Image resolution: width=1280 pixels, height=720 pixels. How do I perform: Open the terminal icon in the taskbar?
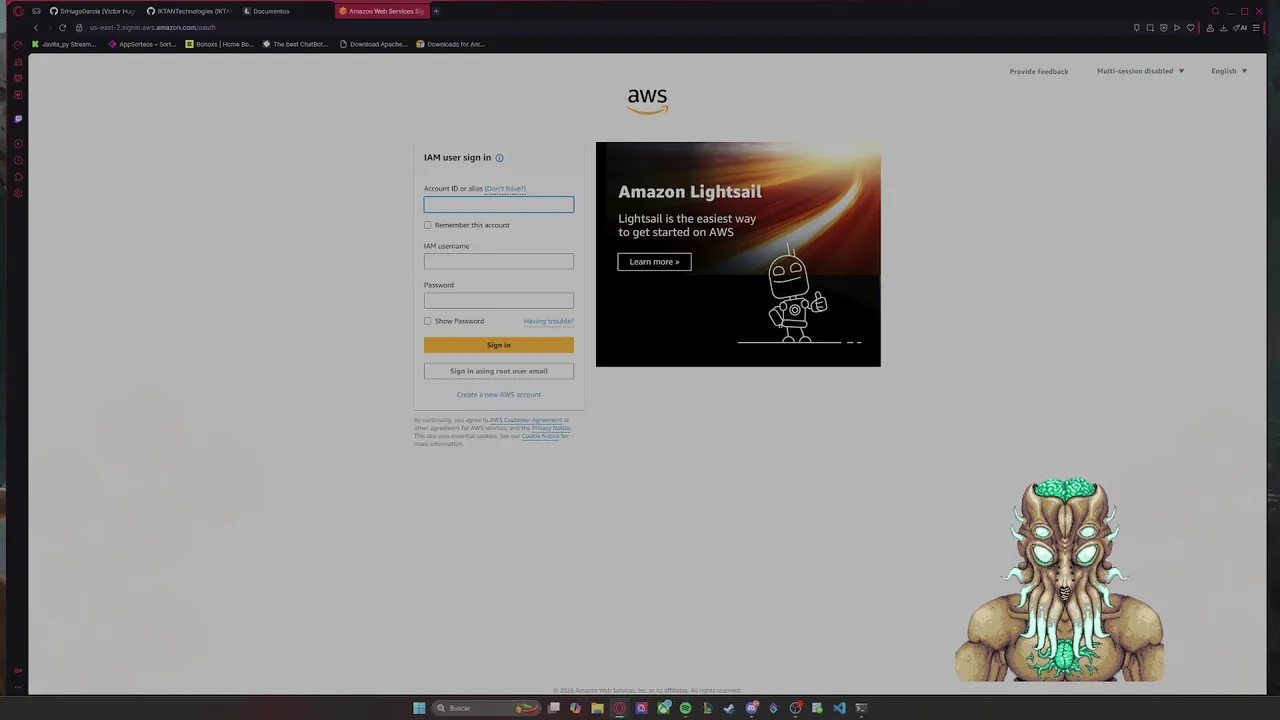click(861, 708)
